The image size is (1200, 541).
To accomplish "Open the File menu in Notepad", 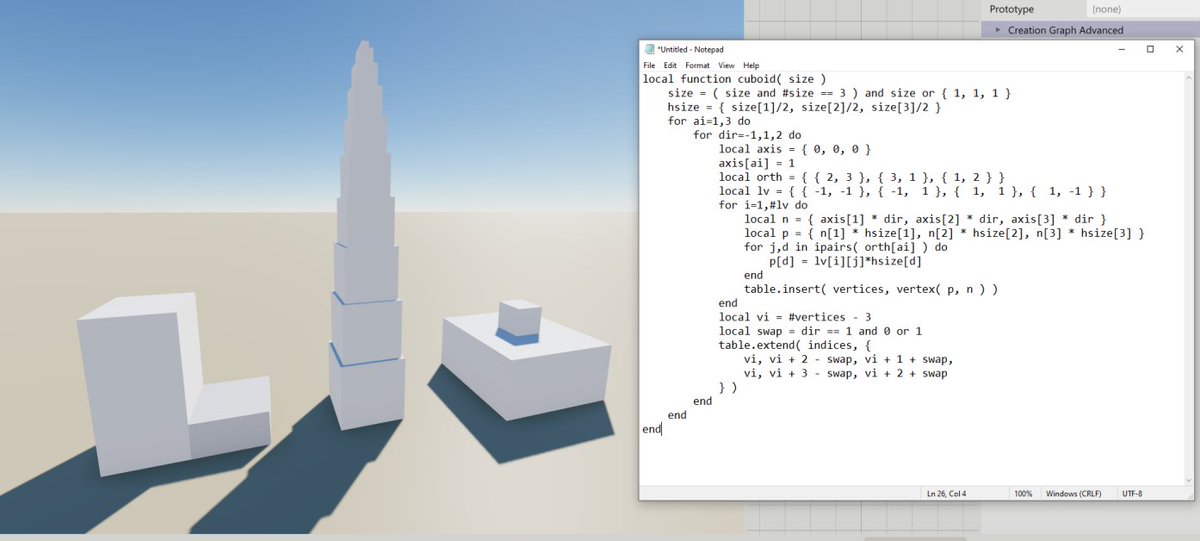I will coord(649,65).
